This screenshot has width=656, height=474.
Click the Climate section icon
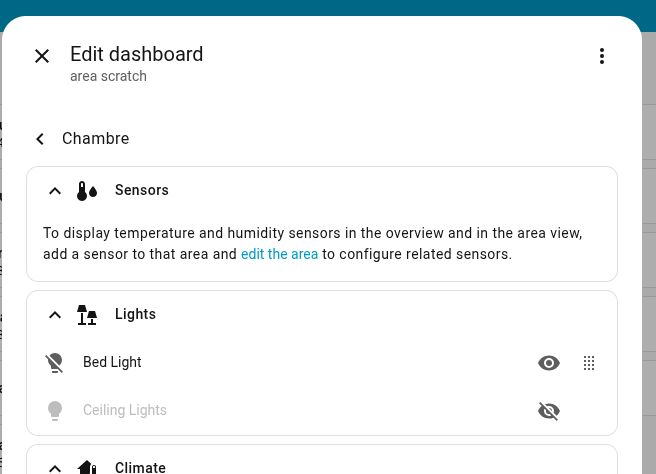pyautogui.click(x=87, y=467)
